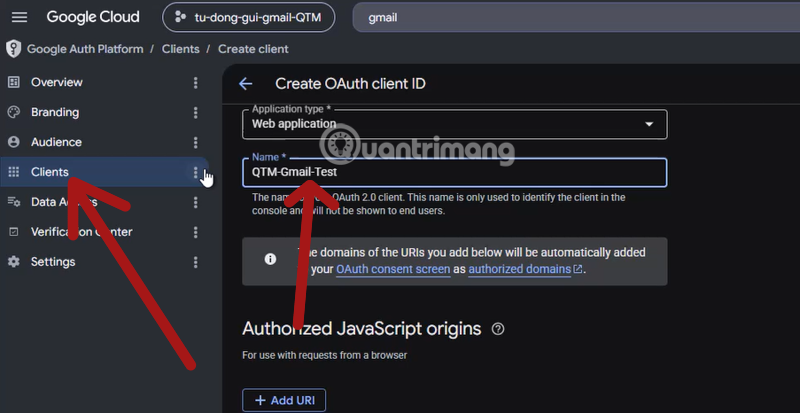This screenshot has height=413, width=800.
Task: Open Overview in the sidebar
Action: 104,82
